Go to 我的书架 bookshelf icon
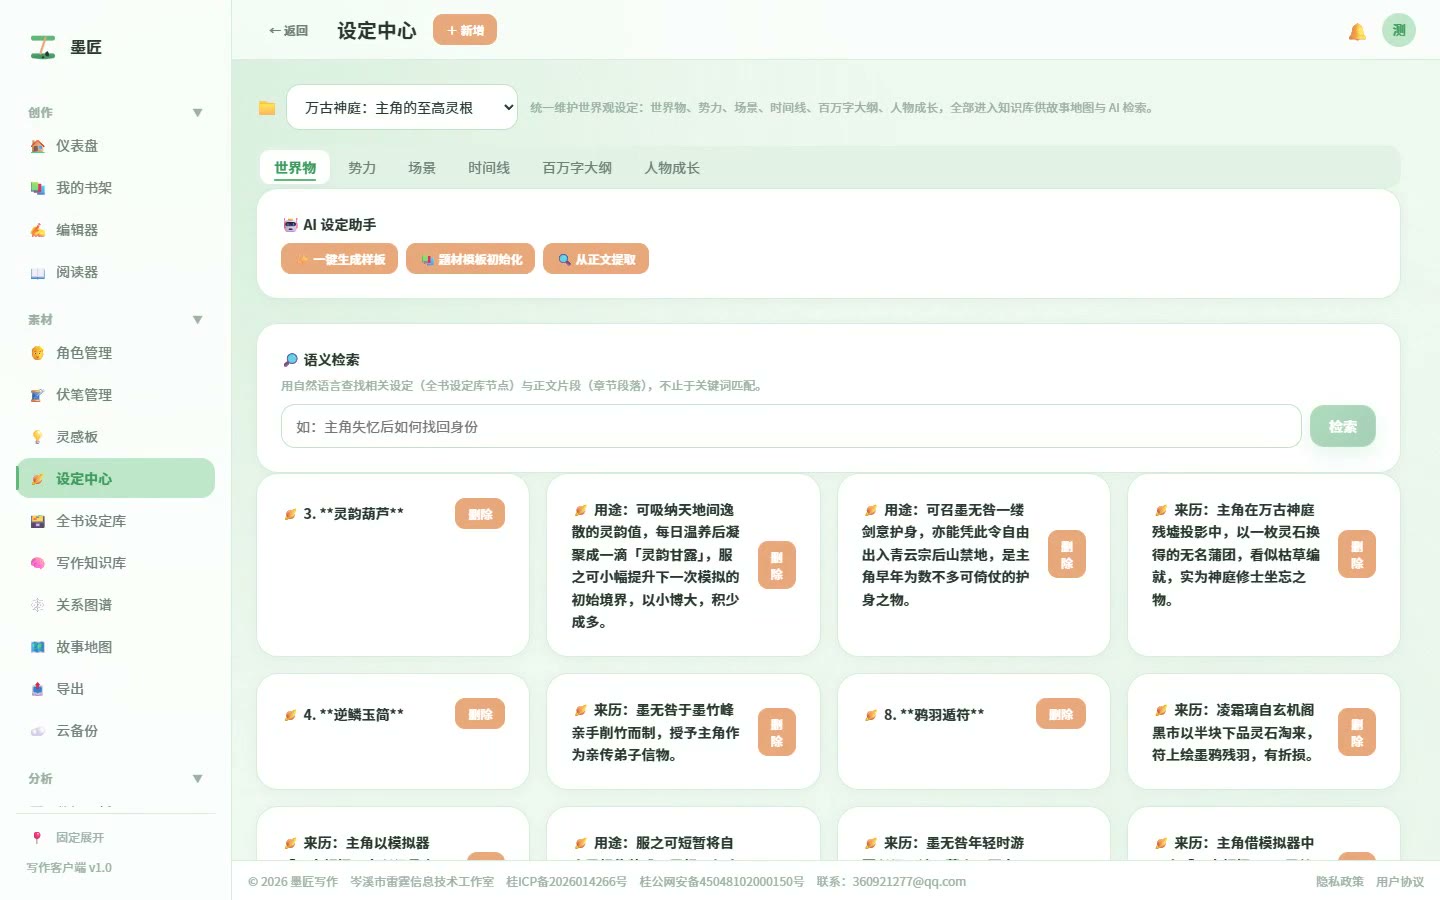This screenshot has height=900, width=1440. tap(37, 188)
